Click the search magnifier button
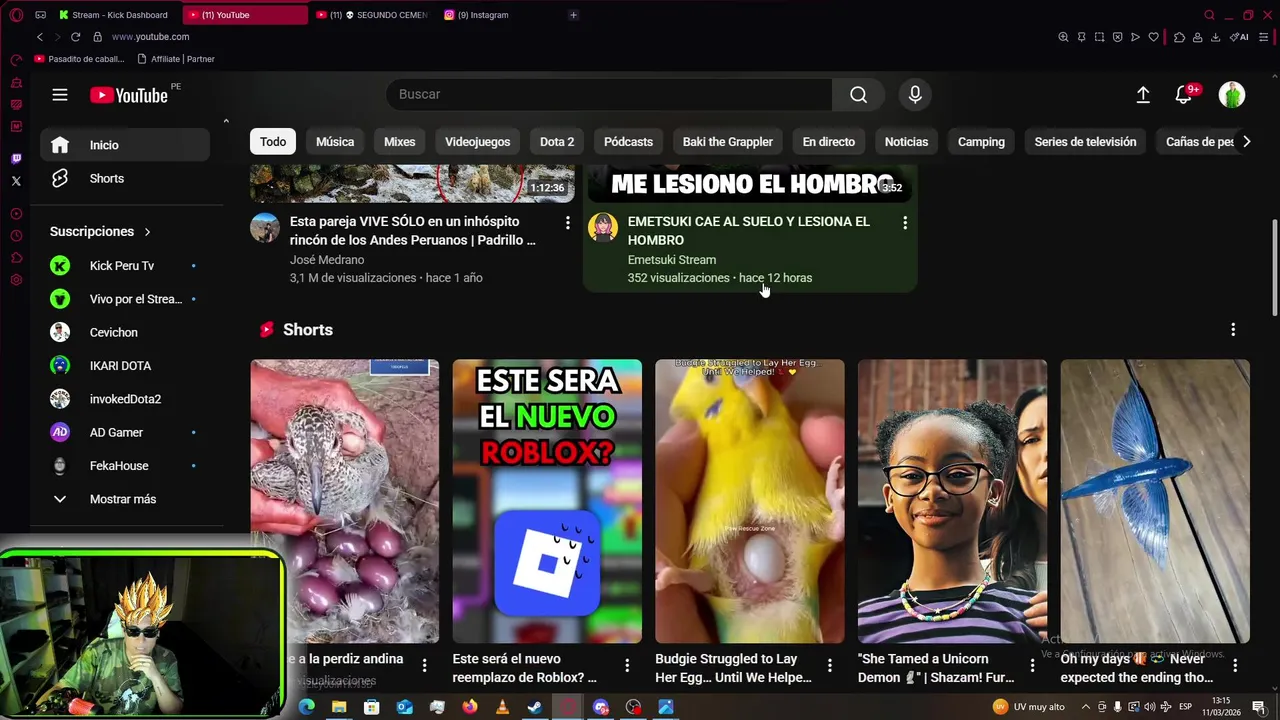Image resolution: width=1280 pixels, height=720 pixels. pyautogui.click(x=858, y=94)
